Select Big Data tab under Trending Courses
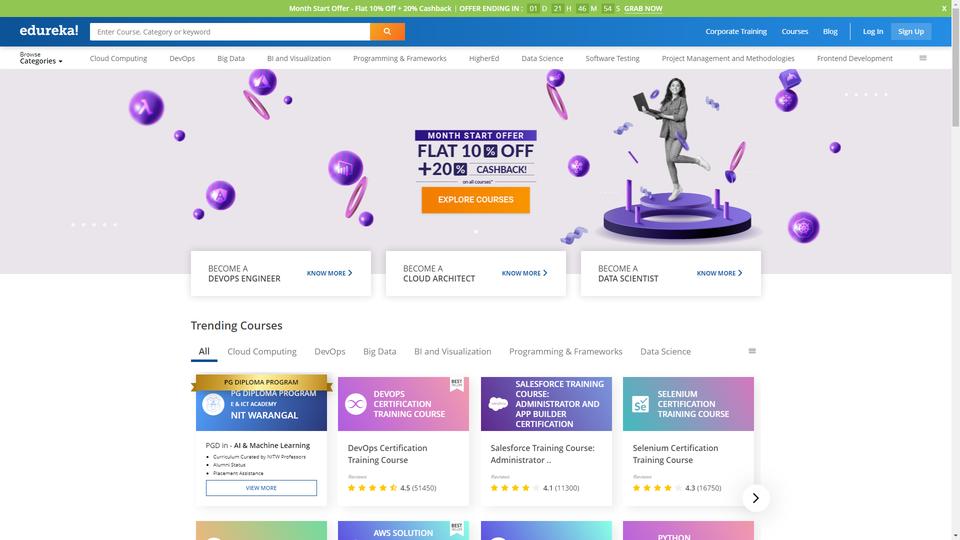 click(x=380, y=351)
